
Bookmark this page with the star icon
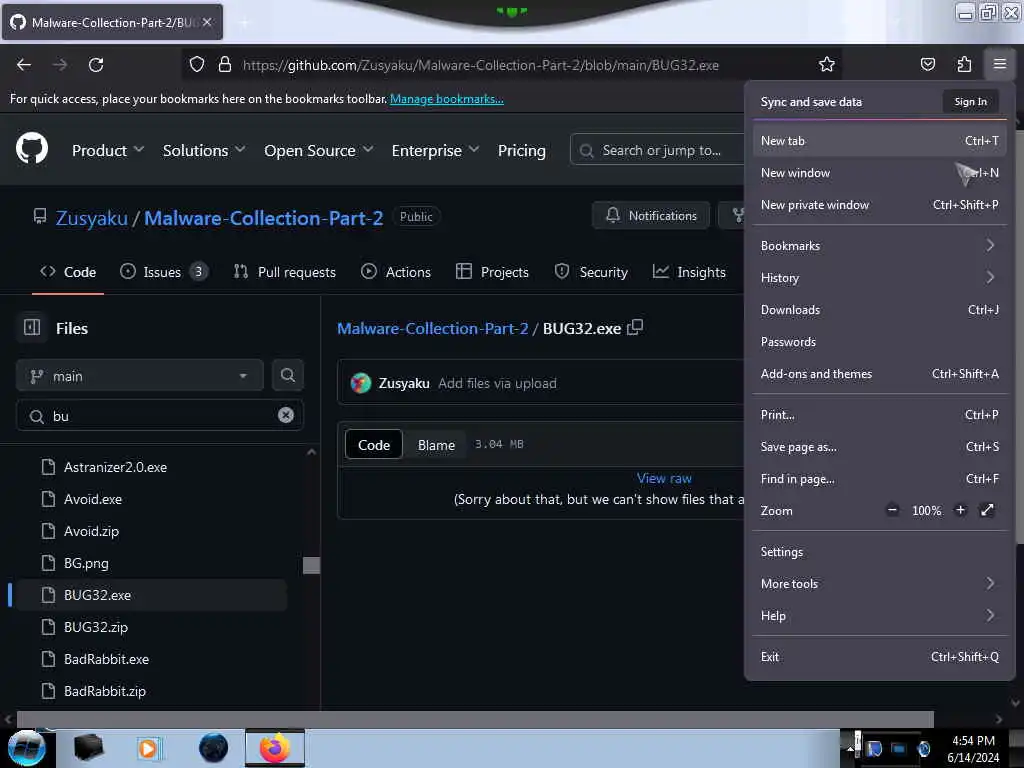[x=827, y=64]
